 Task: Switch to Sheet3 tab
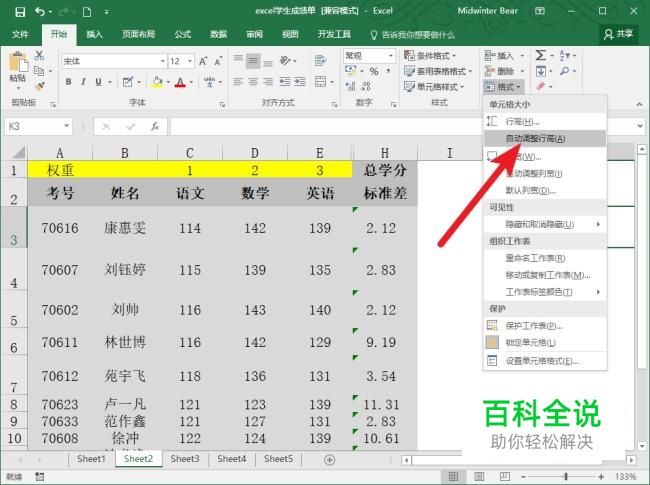185,459
